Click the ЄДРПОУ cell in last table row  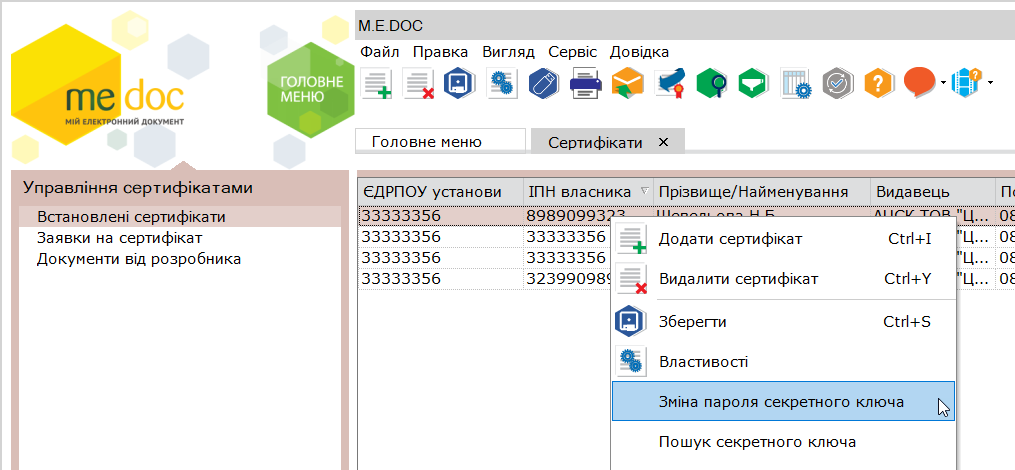441,279
